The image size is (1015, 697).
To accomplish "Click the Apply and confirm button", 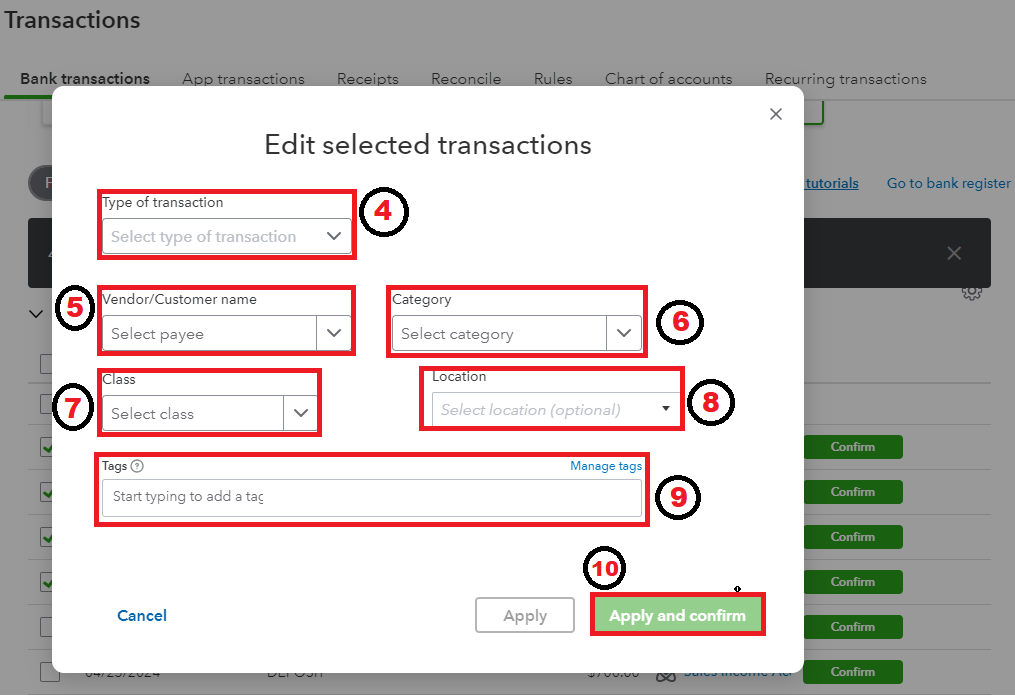I will (677, 614).
